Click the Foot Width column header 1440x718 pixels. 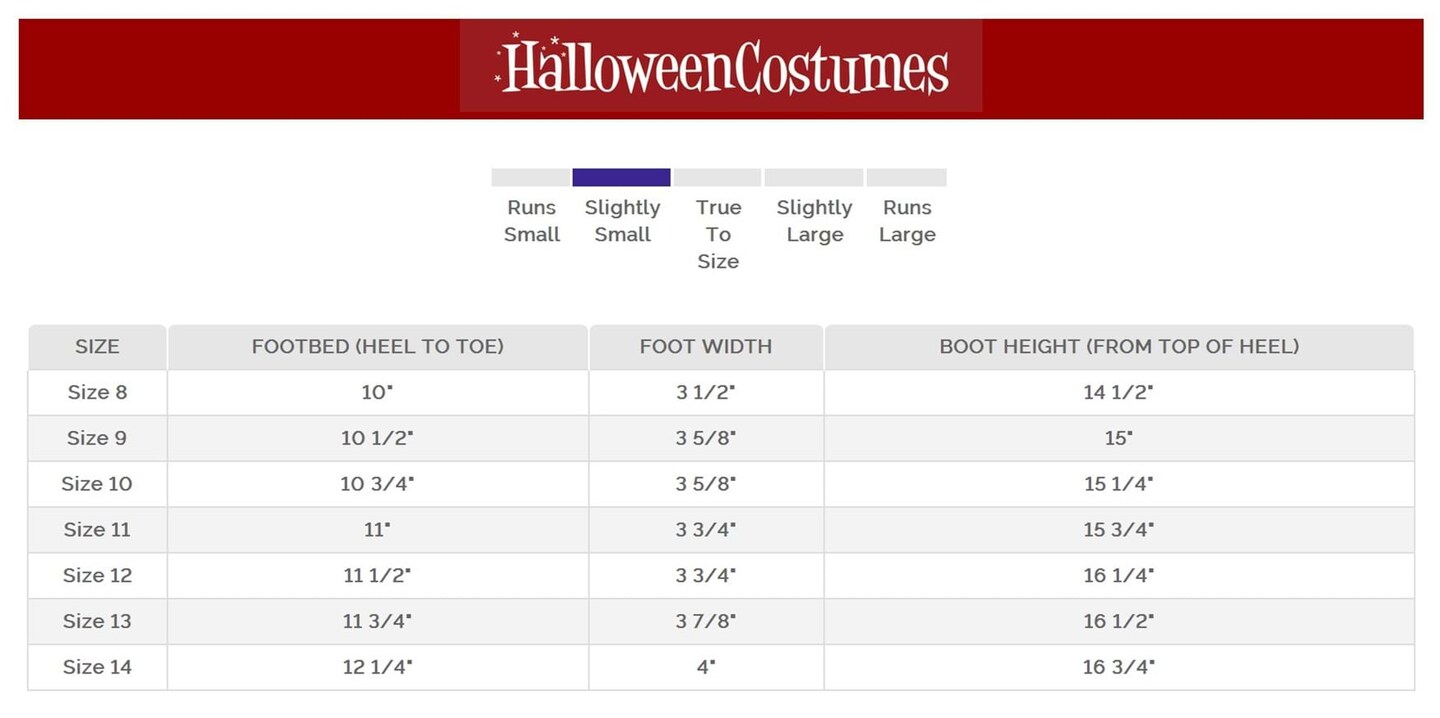[x=706, y=347]
